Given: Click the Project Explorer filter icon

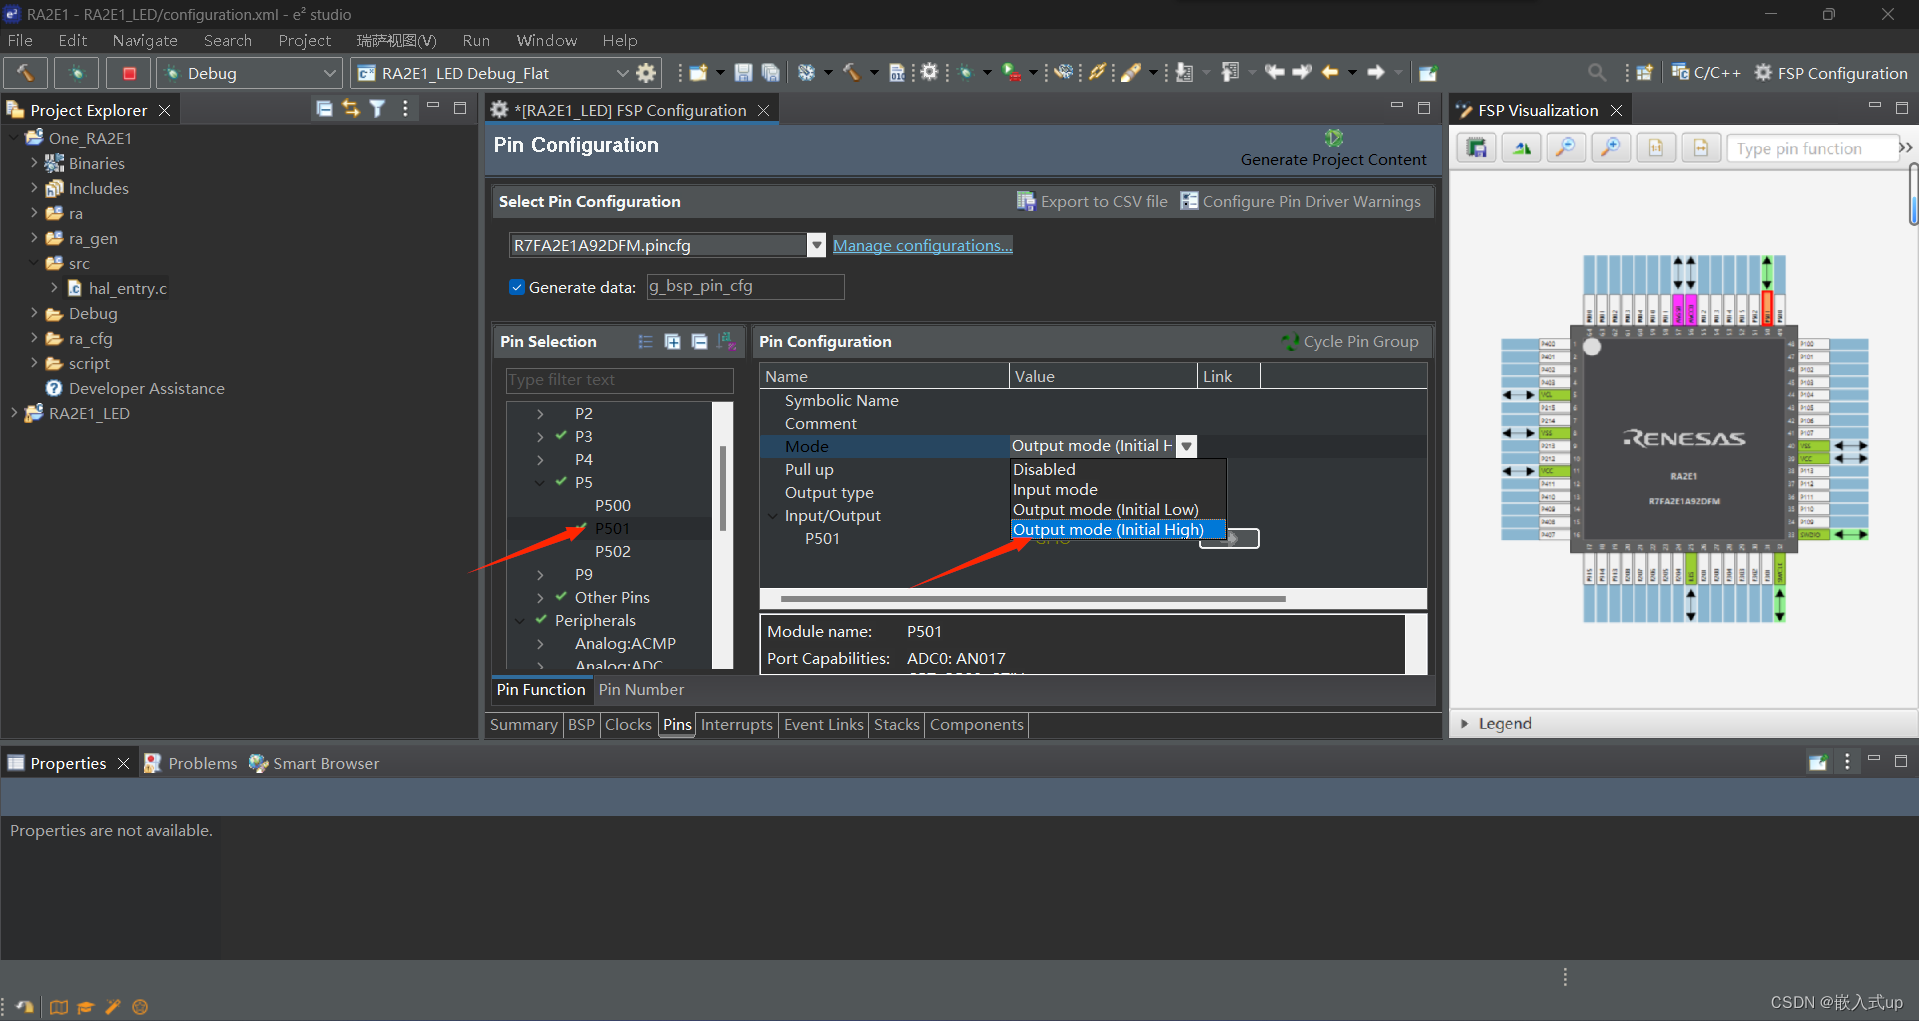Looking at the screenshot, I should pos(377,109).
